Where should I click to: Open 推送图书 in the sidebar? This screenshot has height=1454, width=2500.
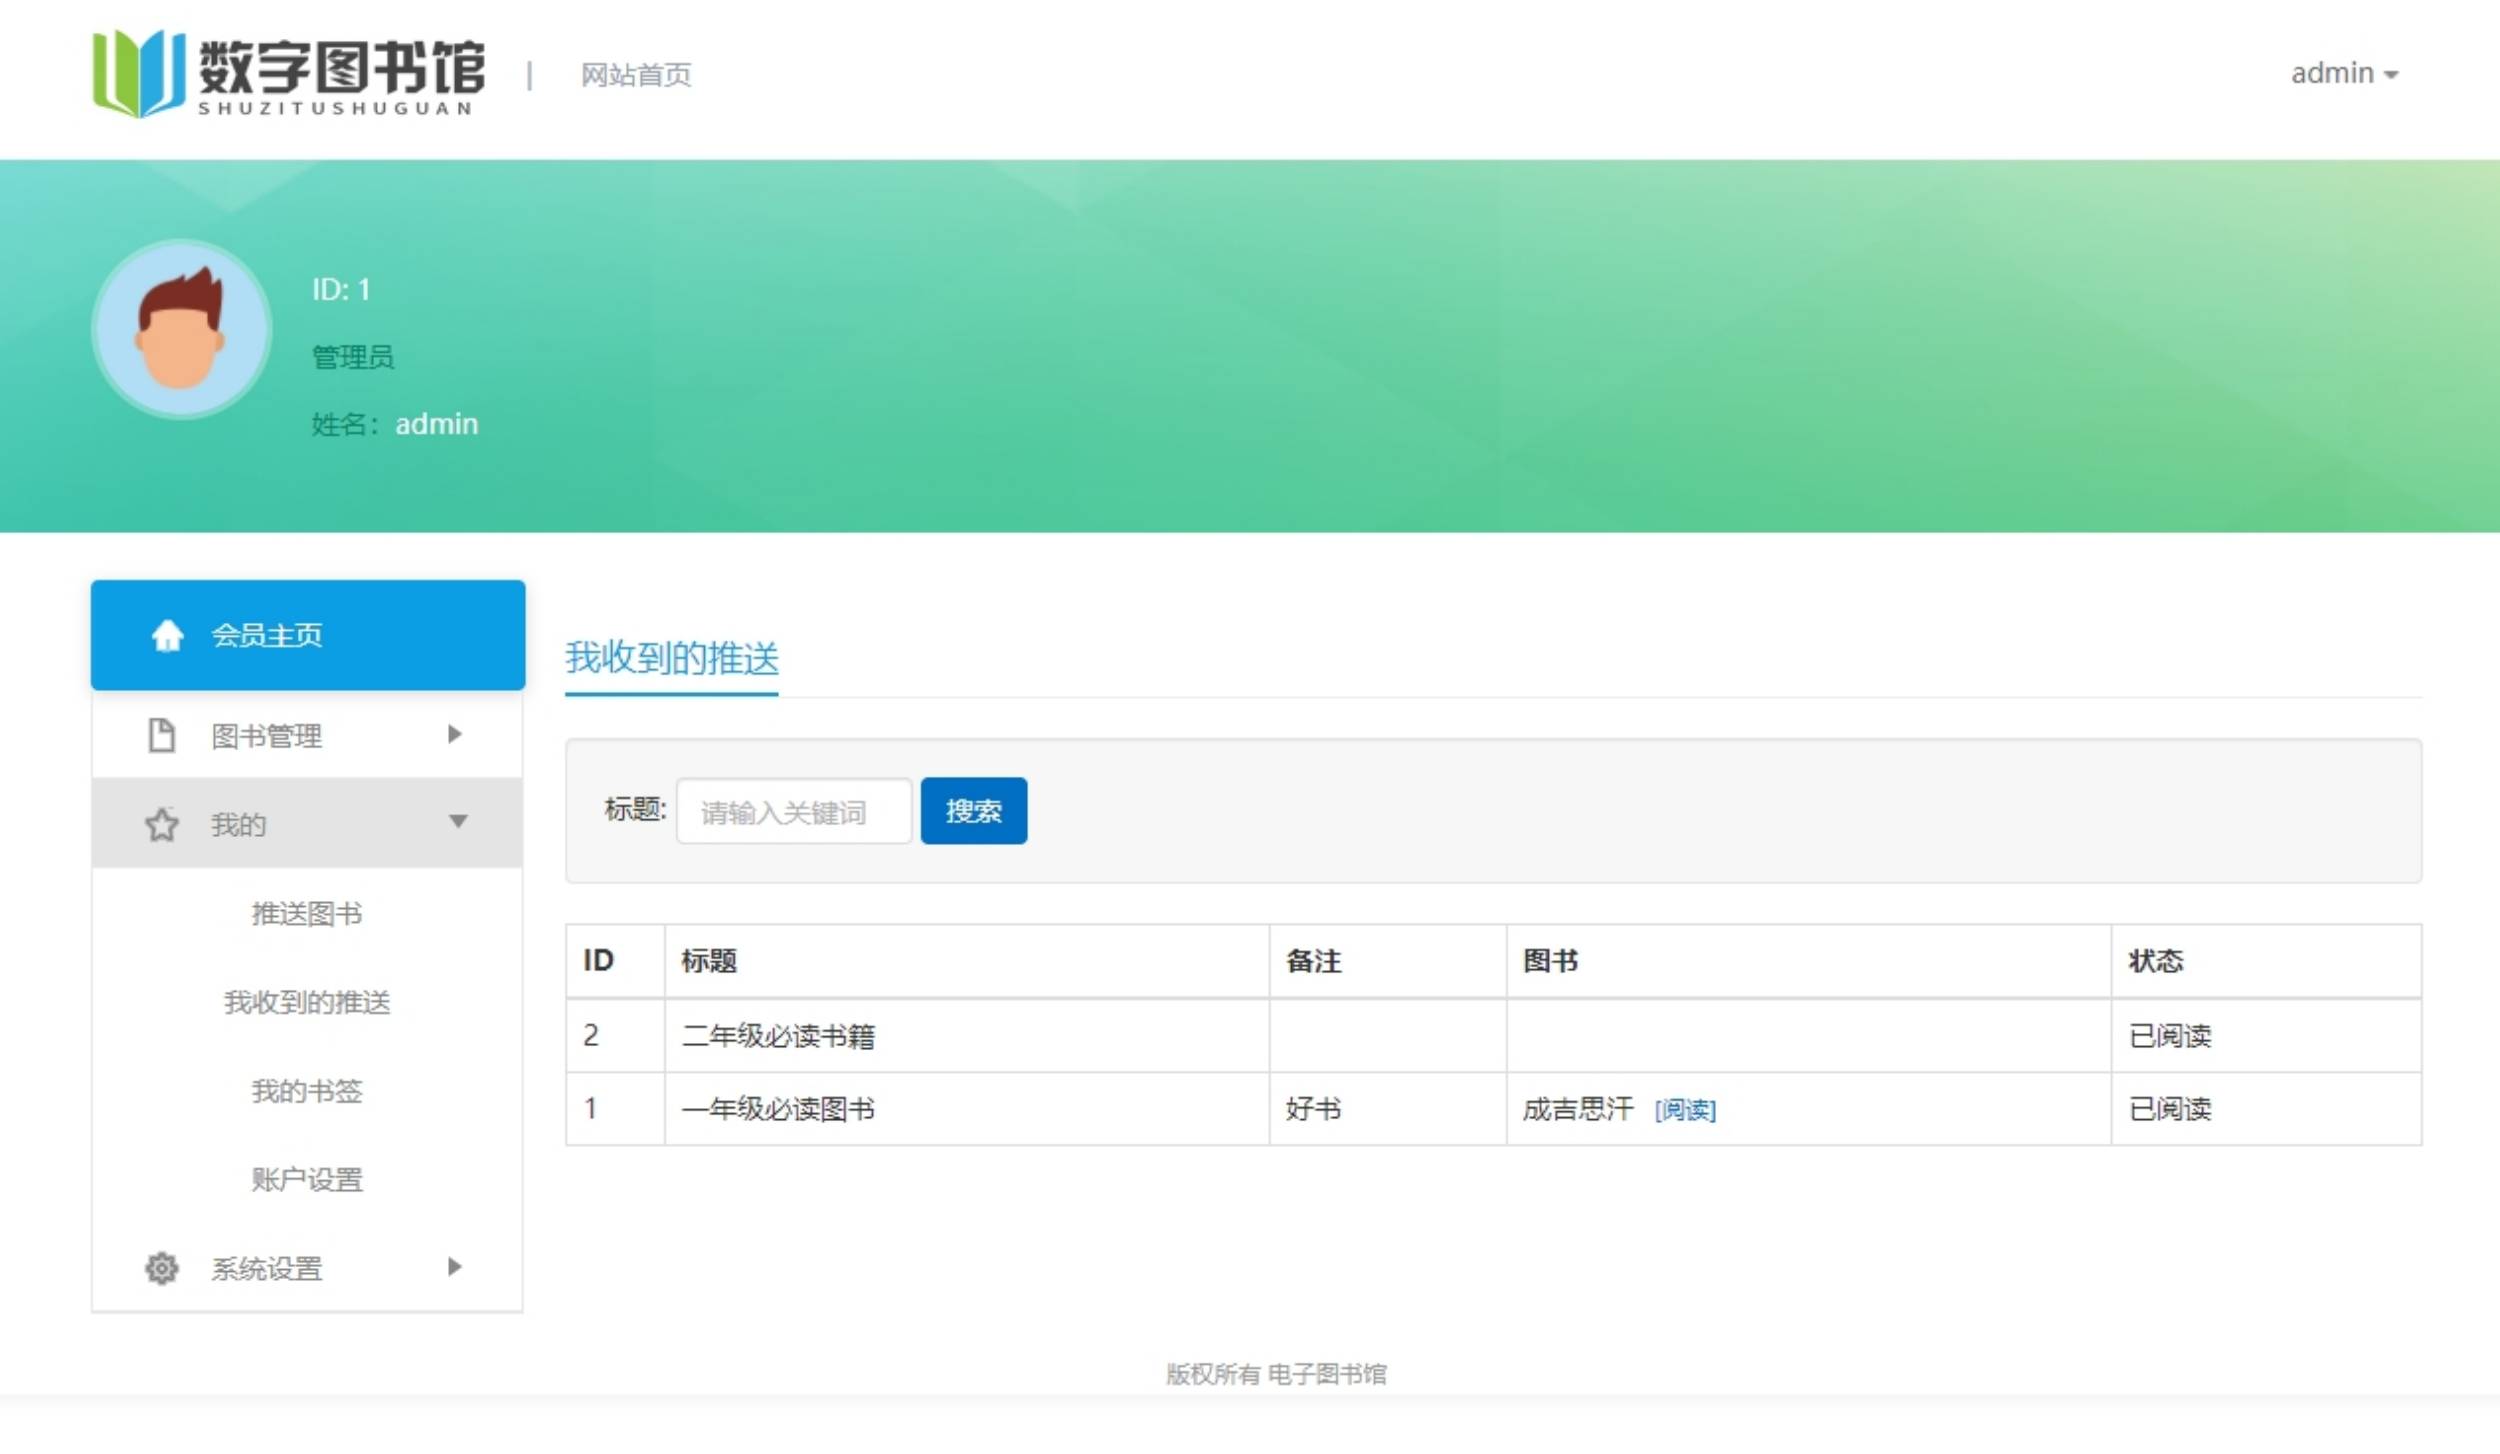pyautogui.click(x=306, y=913)
